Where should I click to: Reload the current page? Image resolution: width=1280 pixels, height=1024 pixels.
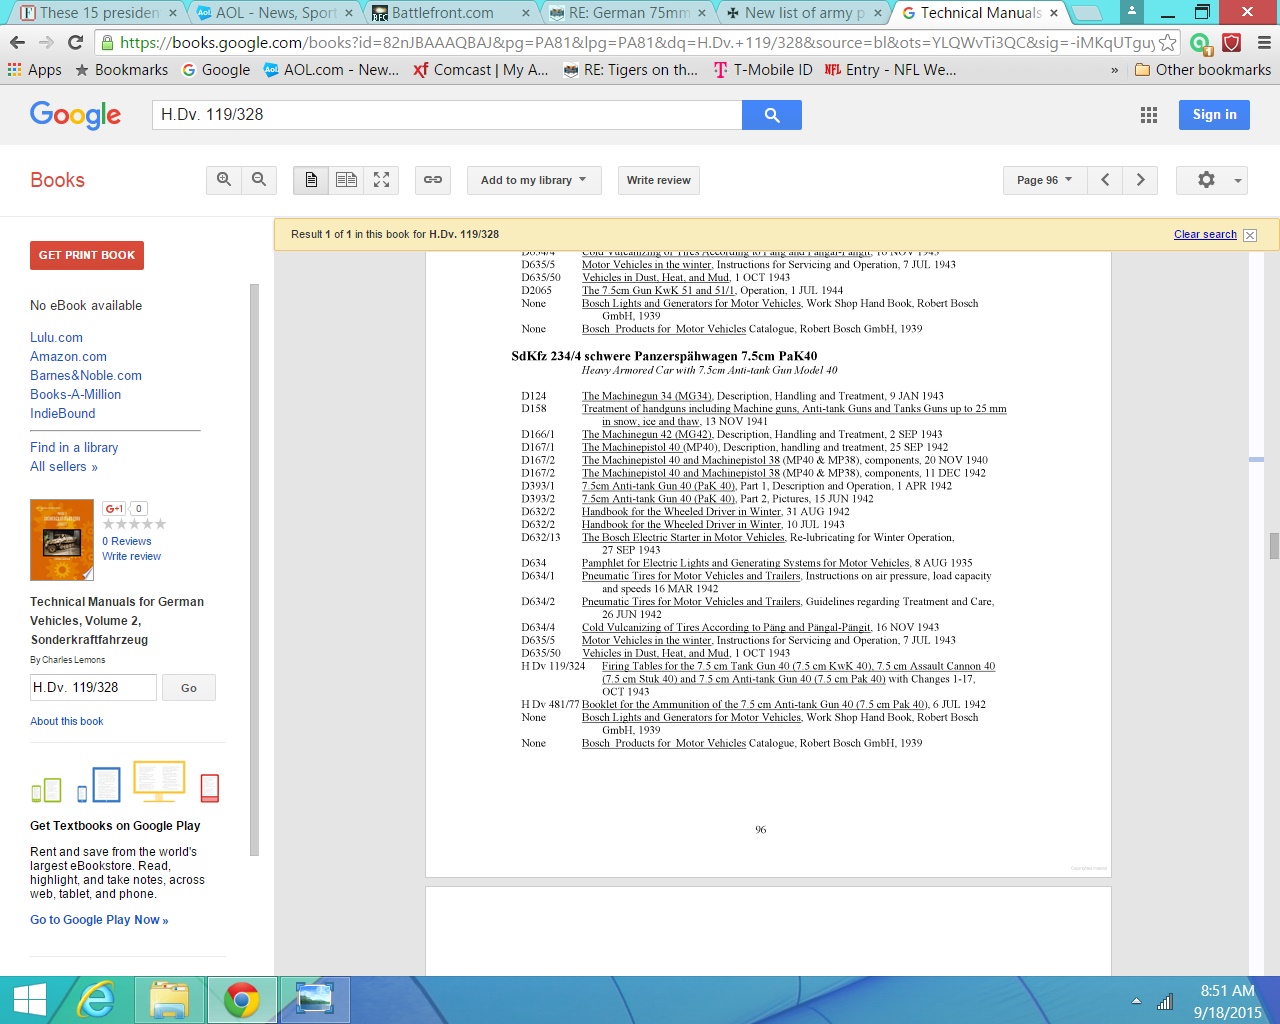[x=75, y=42]
